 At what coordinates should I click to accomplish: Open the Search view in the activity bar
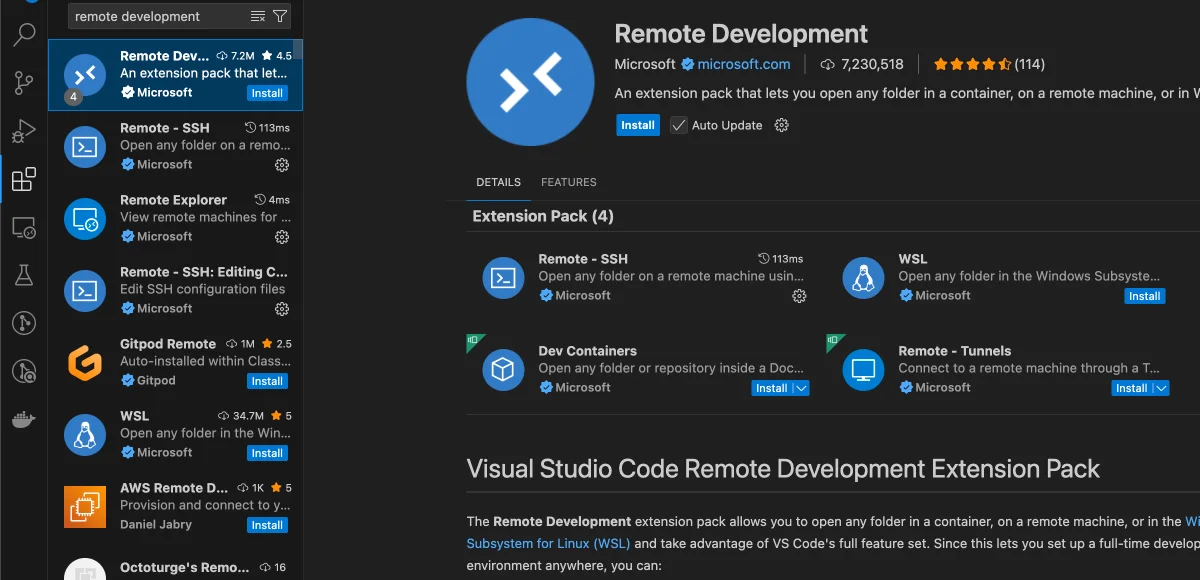(24, 35)
